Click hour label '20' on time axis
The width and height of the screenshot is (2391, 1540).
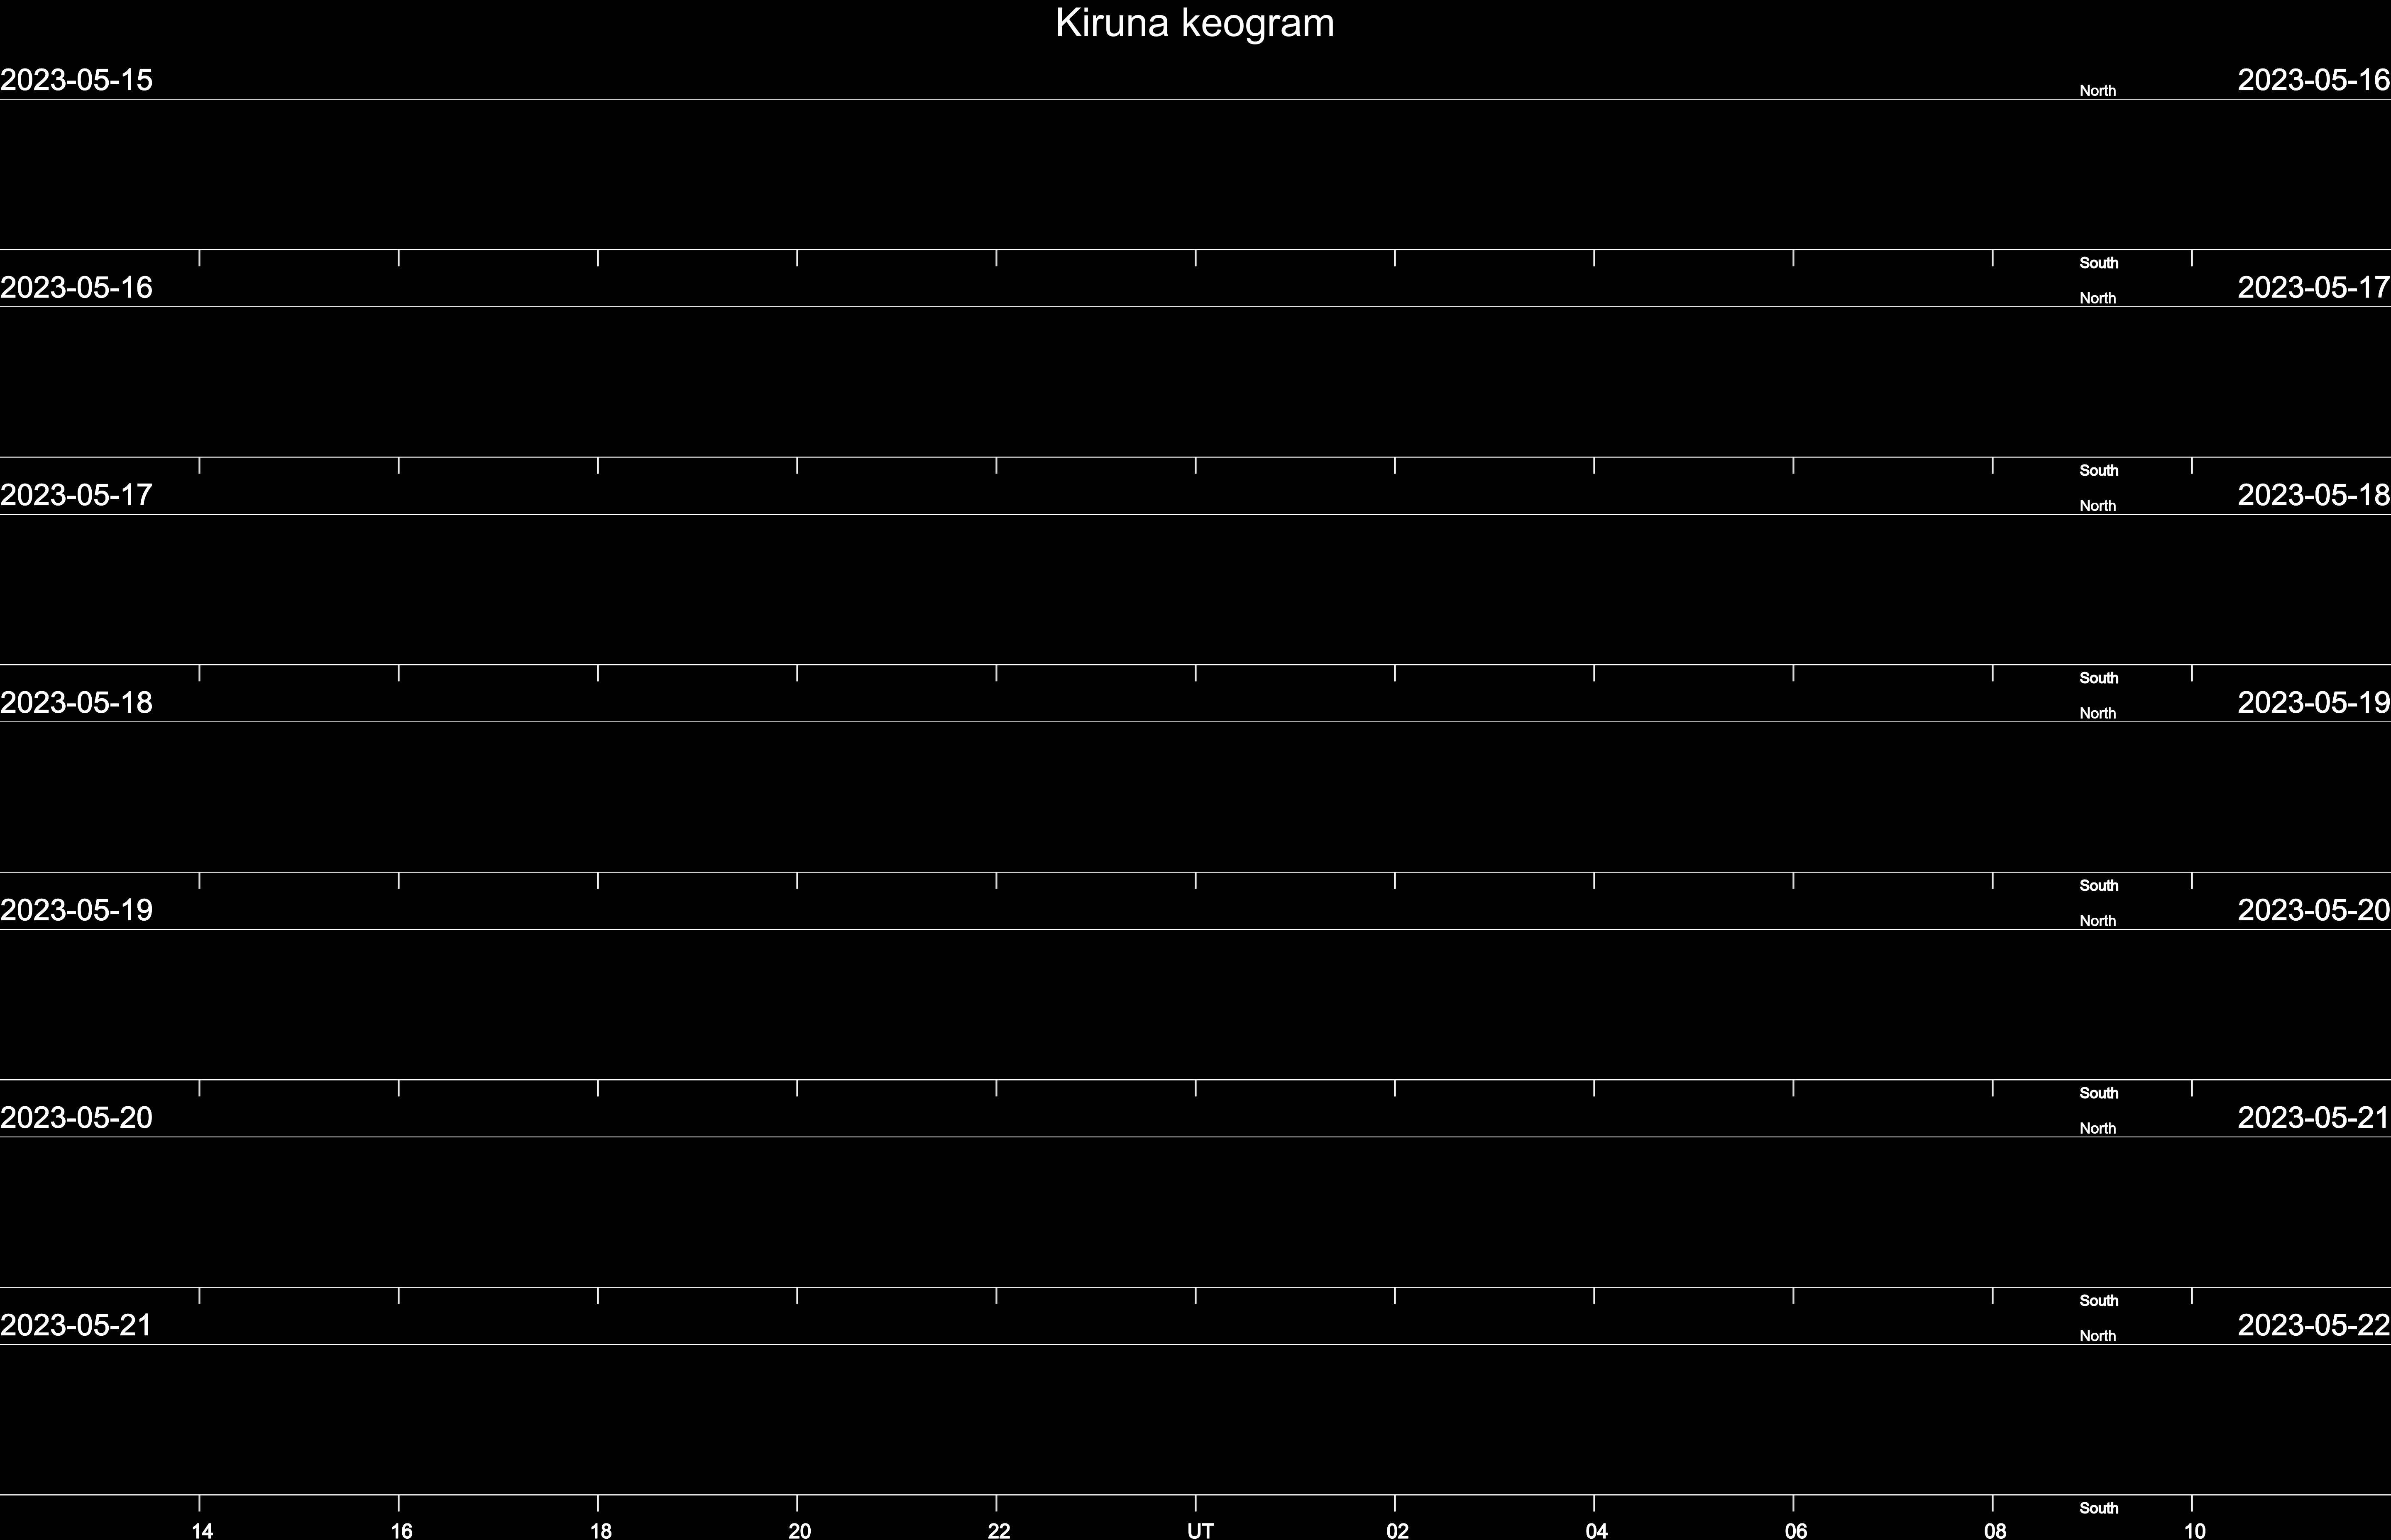(799, 1530)
